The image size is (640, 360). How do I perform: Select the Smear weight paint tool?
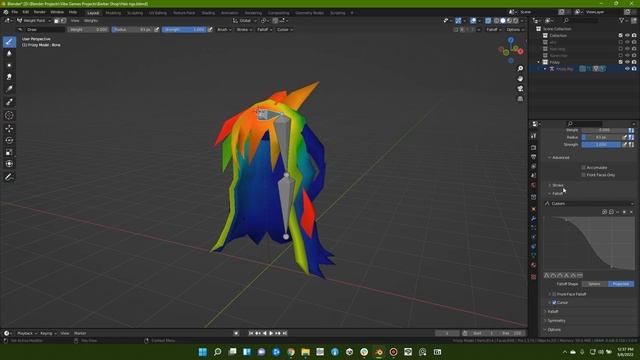coord(9,77)
